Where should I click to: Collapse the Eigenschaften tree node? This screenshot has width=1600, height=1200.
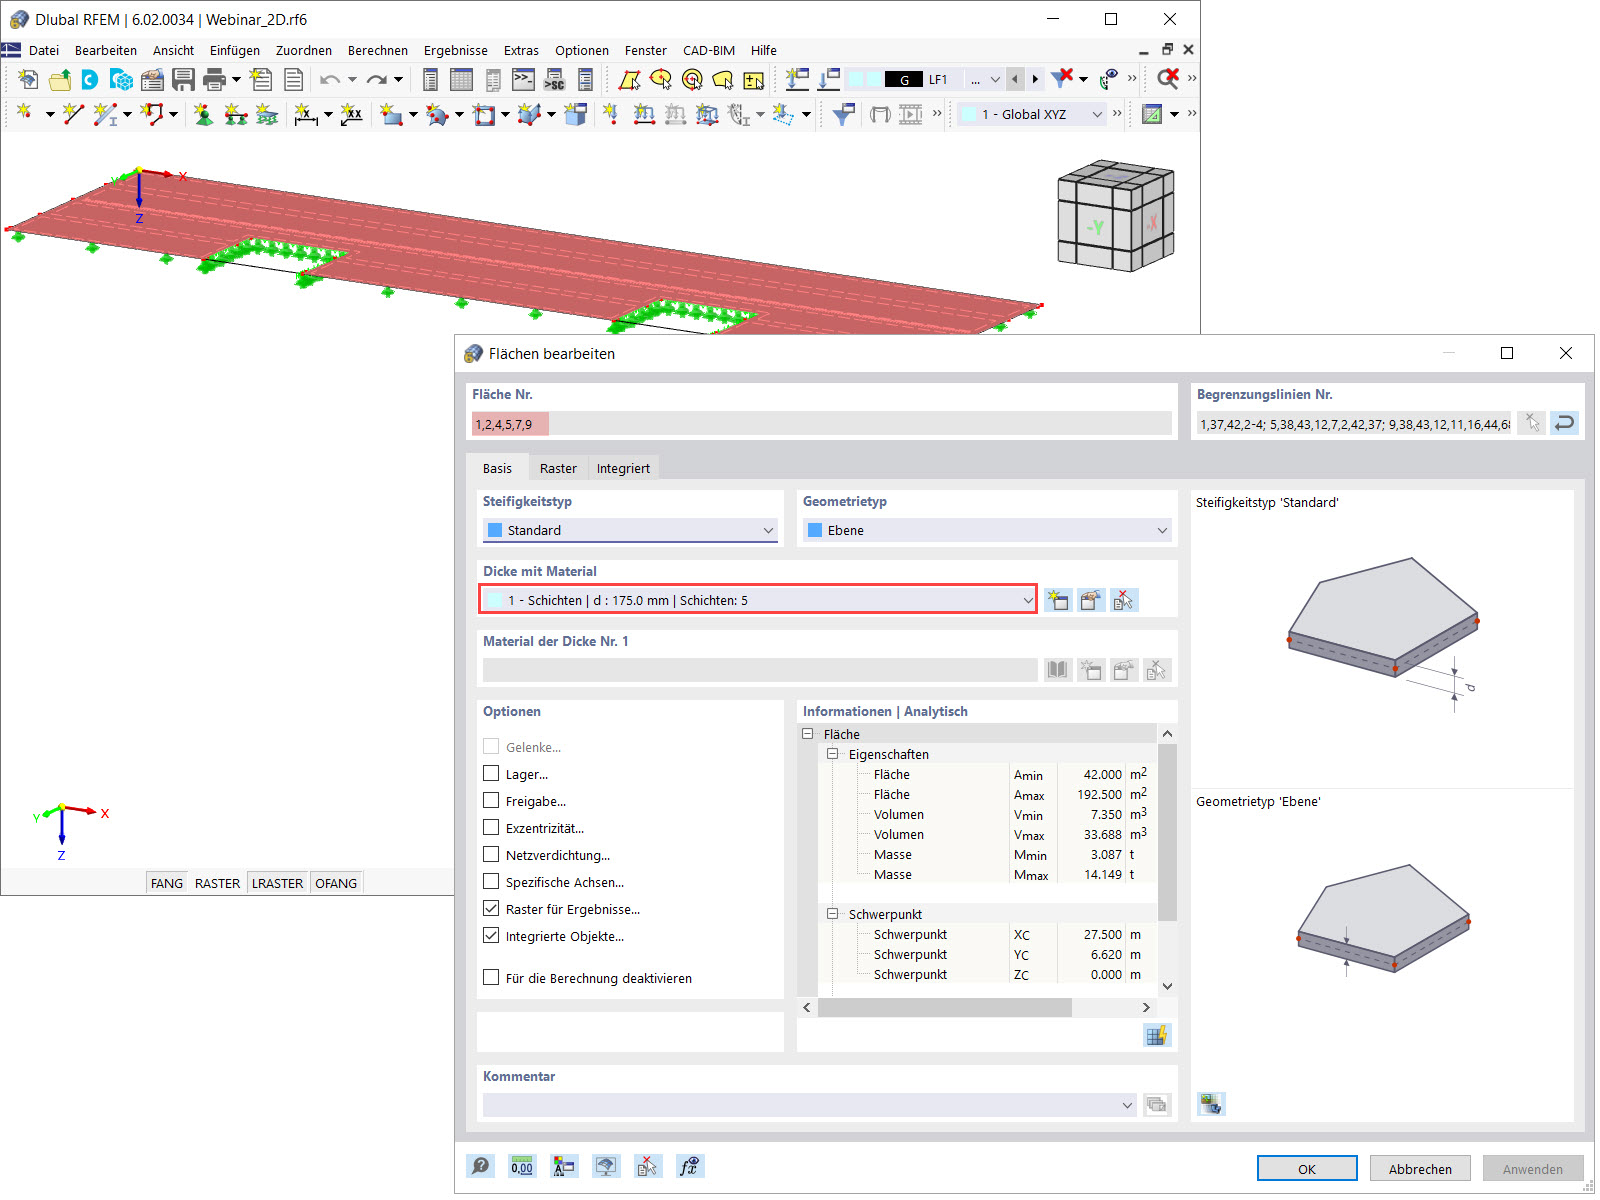click(x=832, y=754)
